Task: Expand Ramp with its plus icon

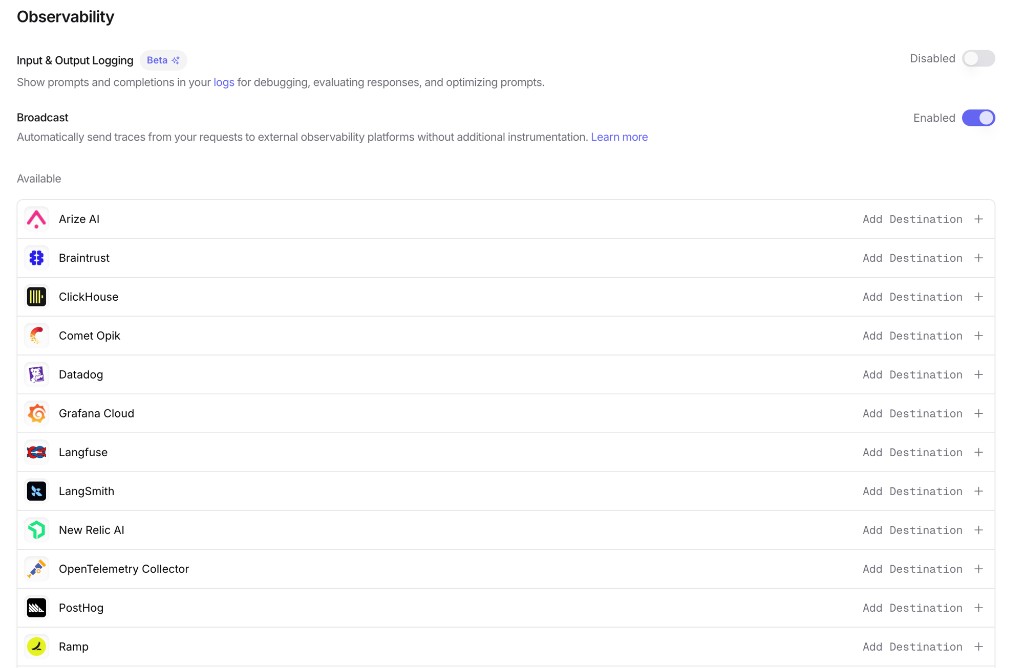Action: pyautogui.click(x=979, y=647)
